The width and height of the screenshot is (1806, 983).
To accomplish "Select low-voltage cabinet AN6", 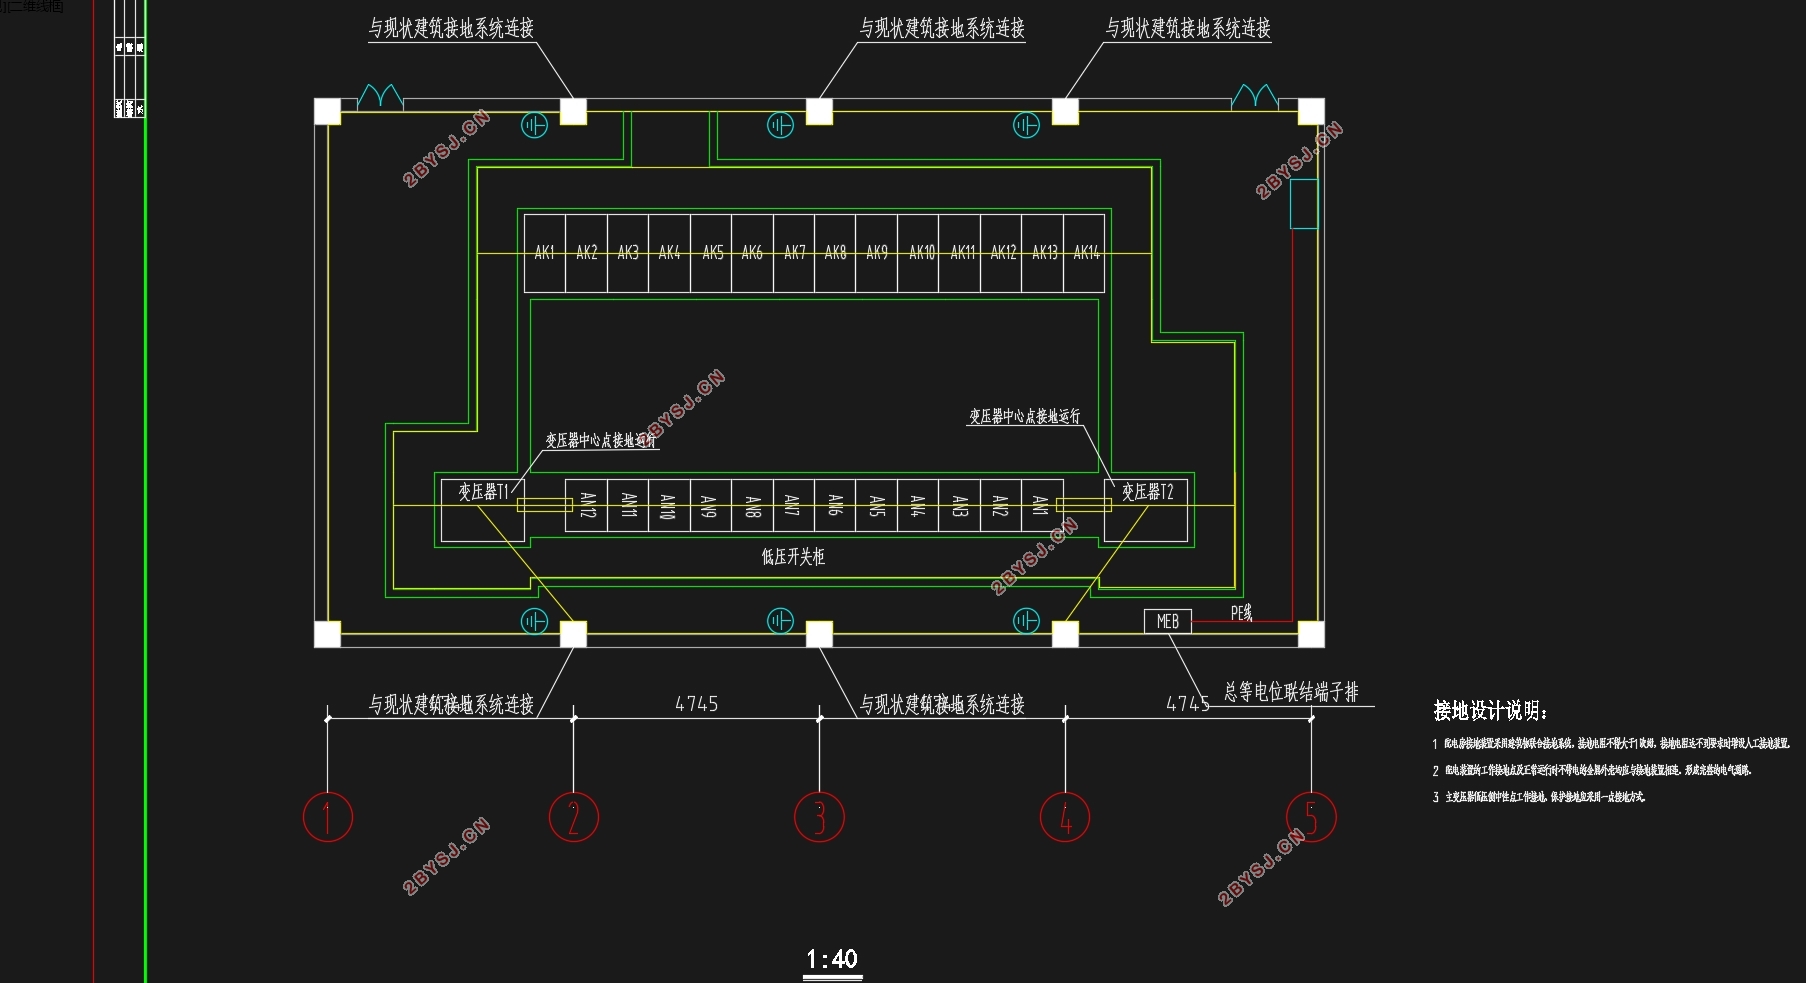I will [834, 506].
